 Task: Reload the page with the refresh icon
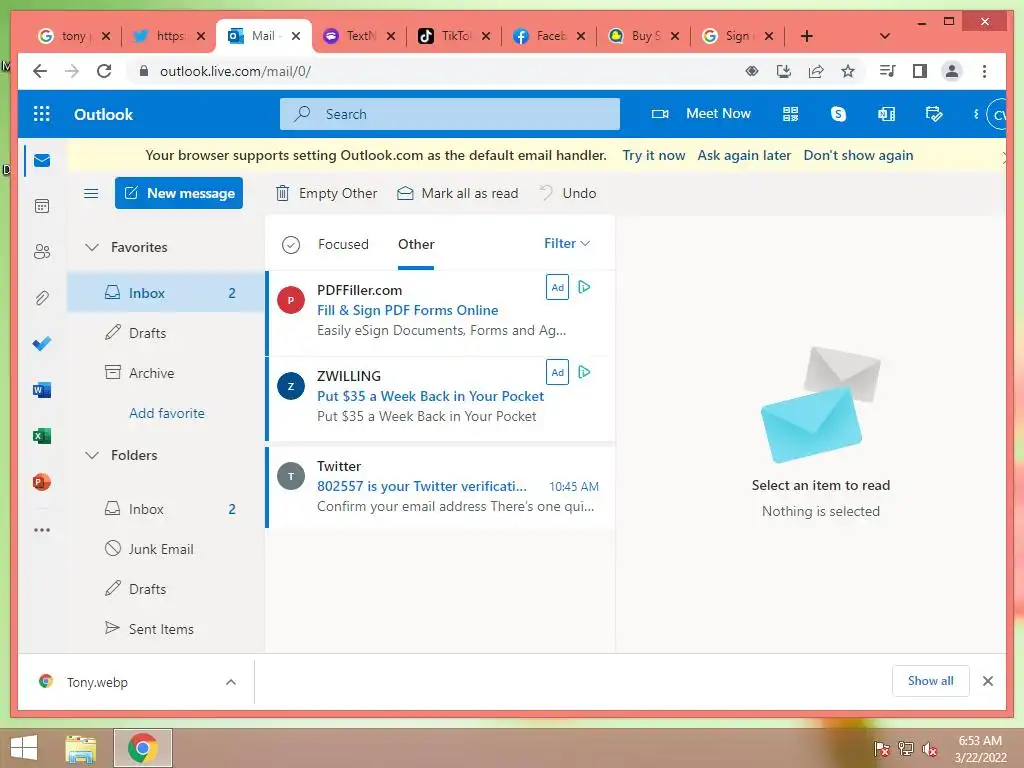click(104, 71)
